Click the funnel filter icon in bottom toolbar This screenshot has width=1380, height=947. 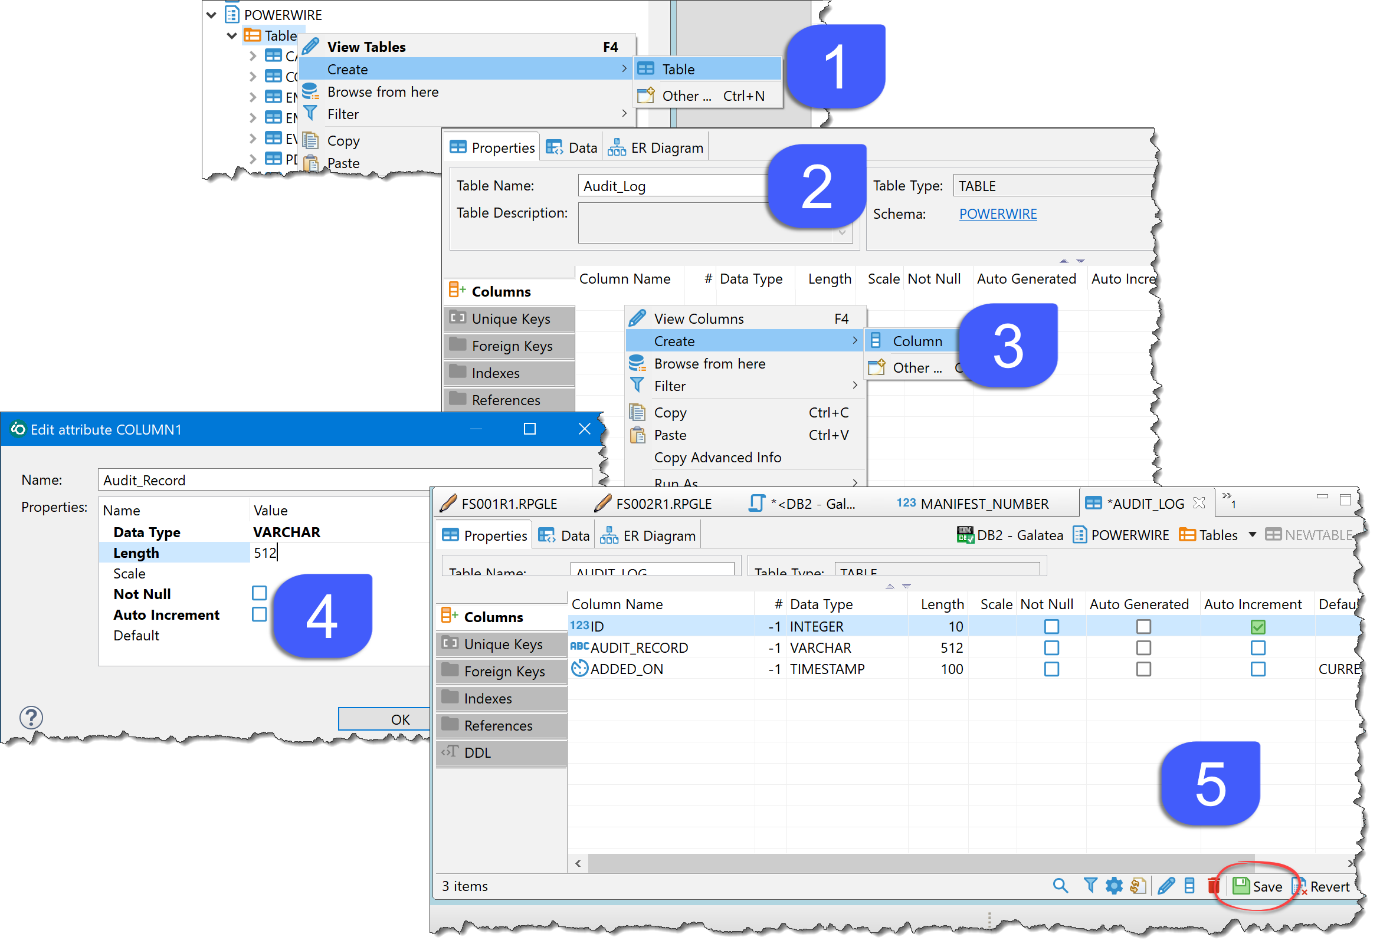click(x=1090, y=886)
